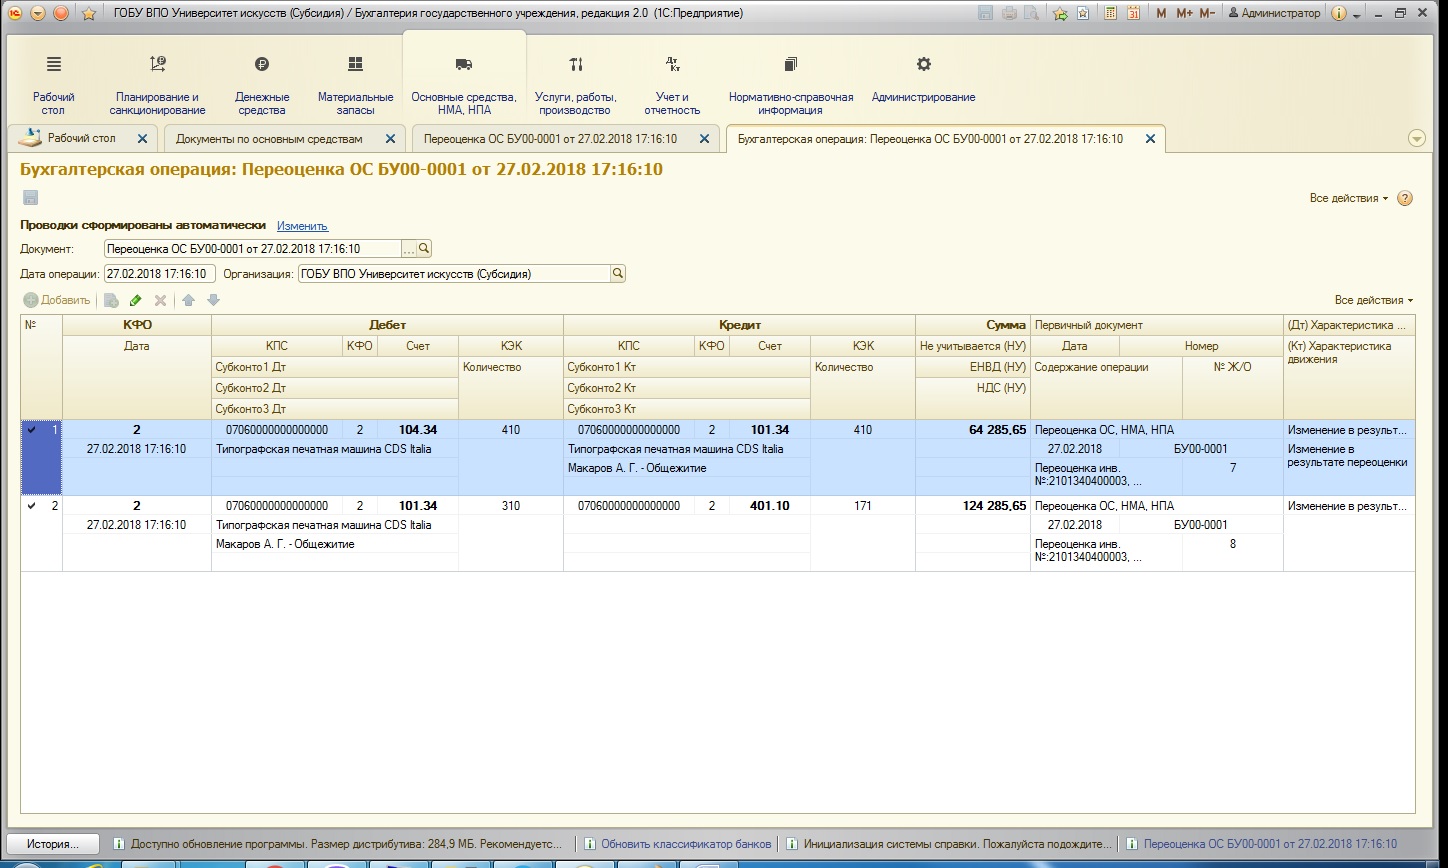This screenshot has height=868, width=1448.
Task: Move row down with the down arrow
Action: [x=213, y=300]
